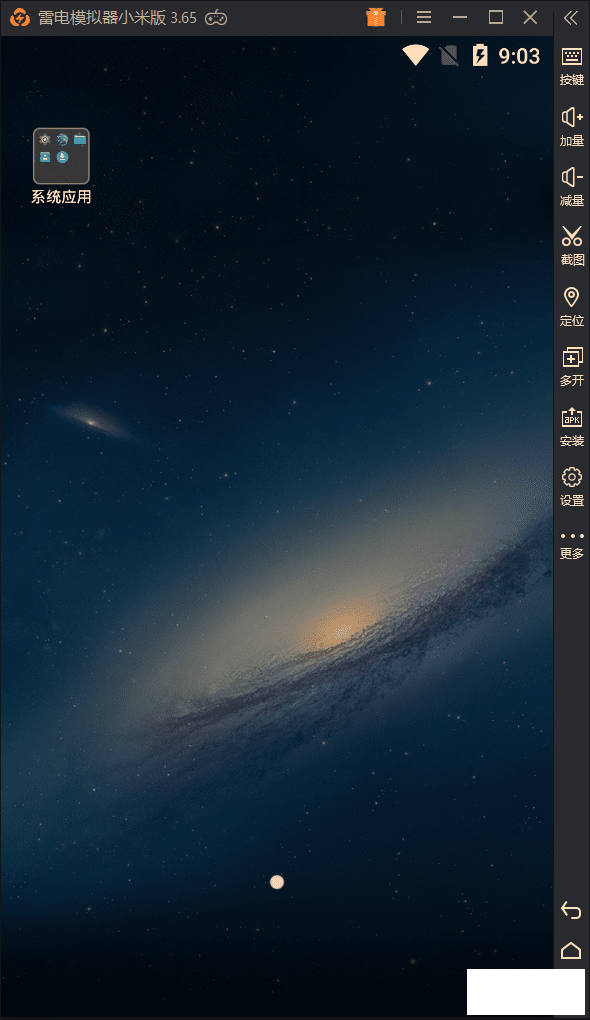Open the 定位 location pin tool
Viewport: 590px width, 1020px height.
(572, 306)
